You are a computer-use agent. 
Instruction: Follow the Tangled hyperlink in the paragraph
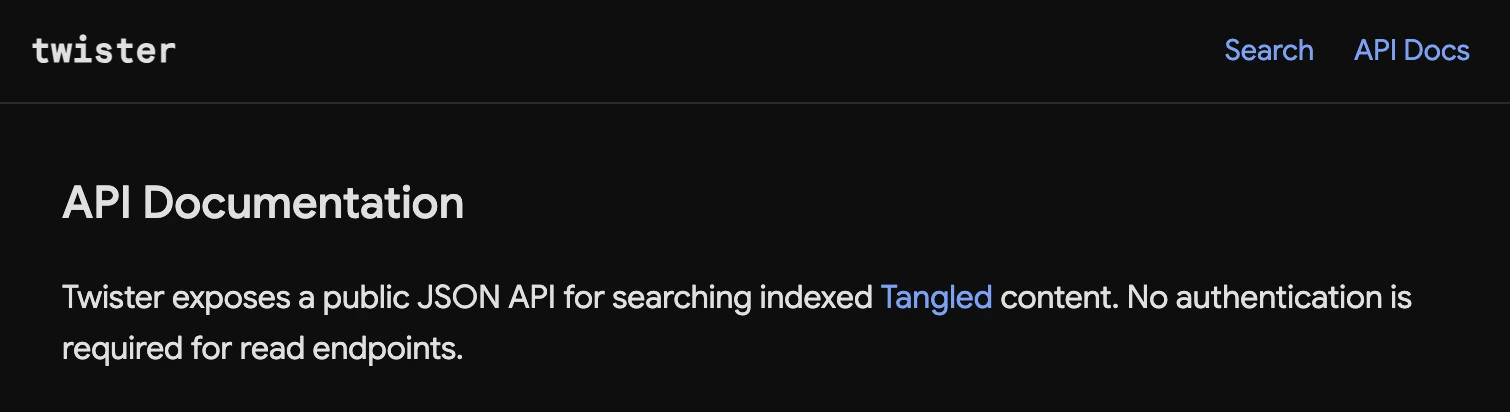936,298
